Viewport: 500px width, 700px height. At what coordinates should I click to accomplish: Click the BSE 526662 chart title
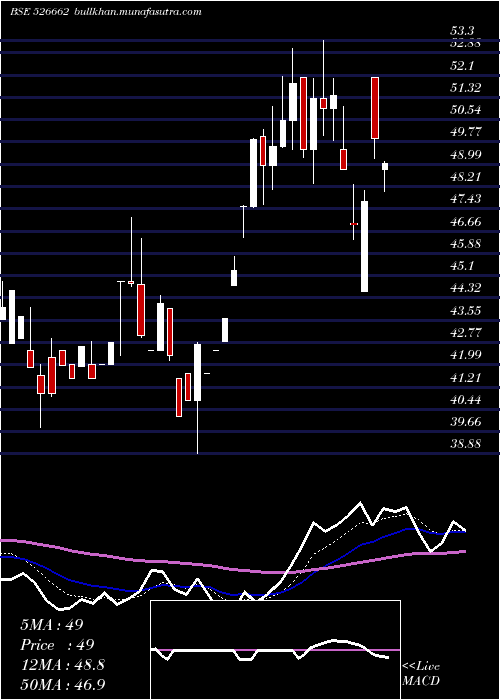[39, 12]
